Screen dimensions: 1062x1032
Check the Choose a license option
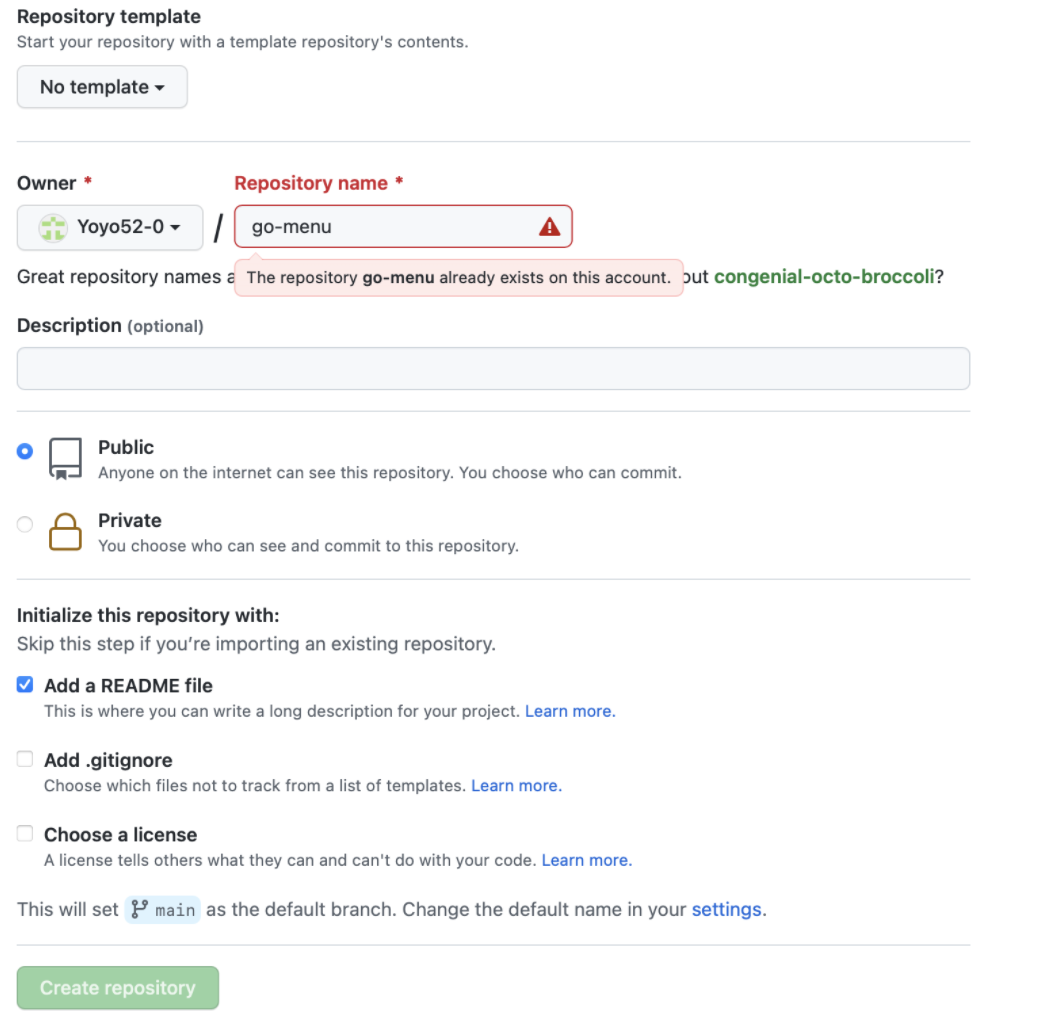click(25, 834)
